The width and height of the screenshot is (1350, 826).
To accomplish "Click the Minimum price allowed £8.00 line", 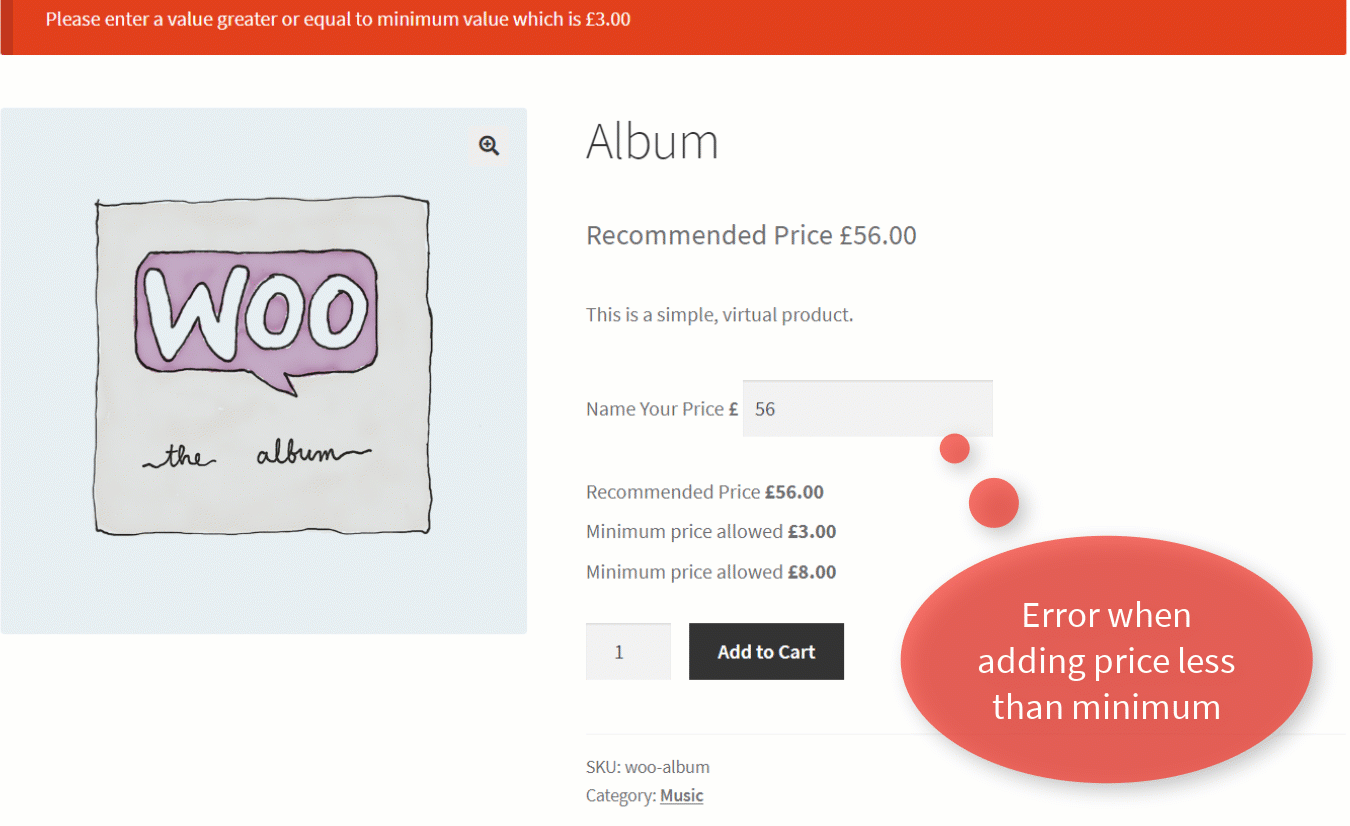I will point(710,572).
